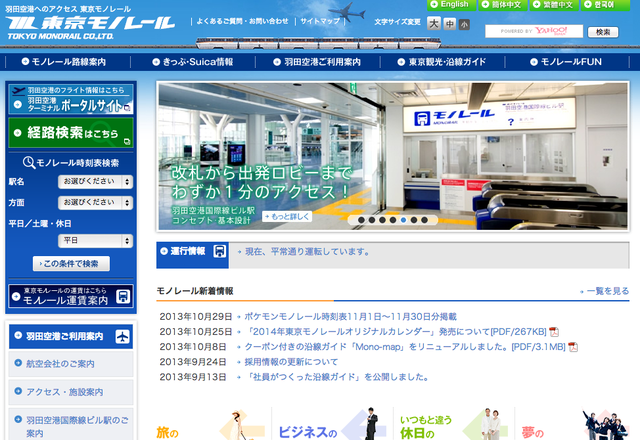Select first slideshow dot

tap(361, 220)
